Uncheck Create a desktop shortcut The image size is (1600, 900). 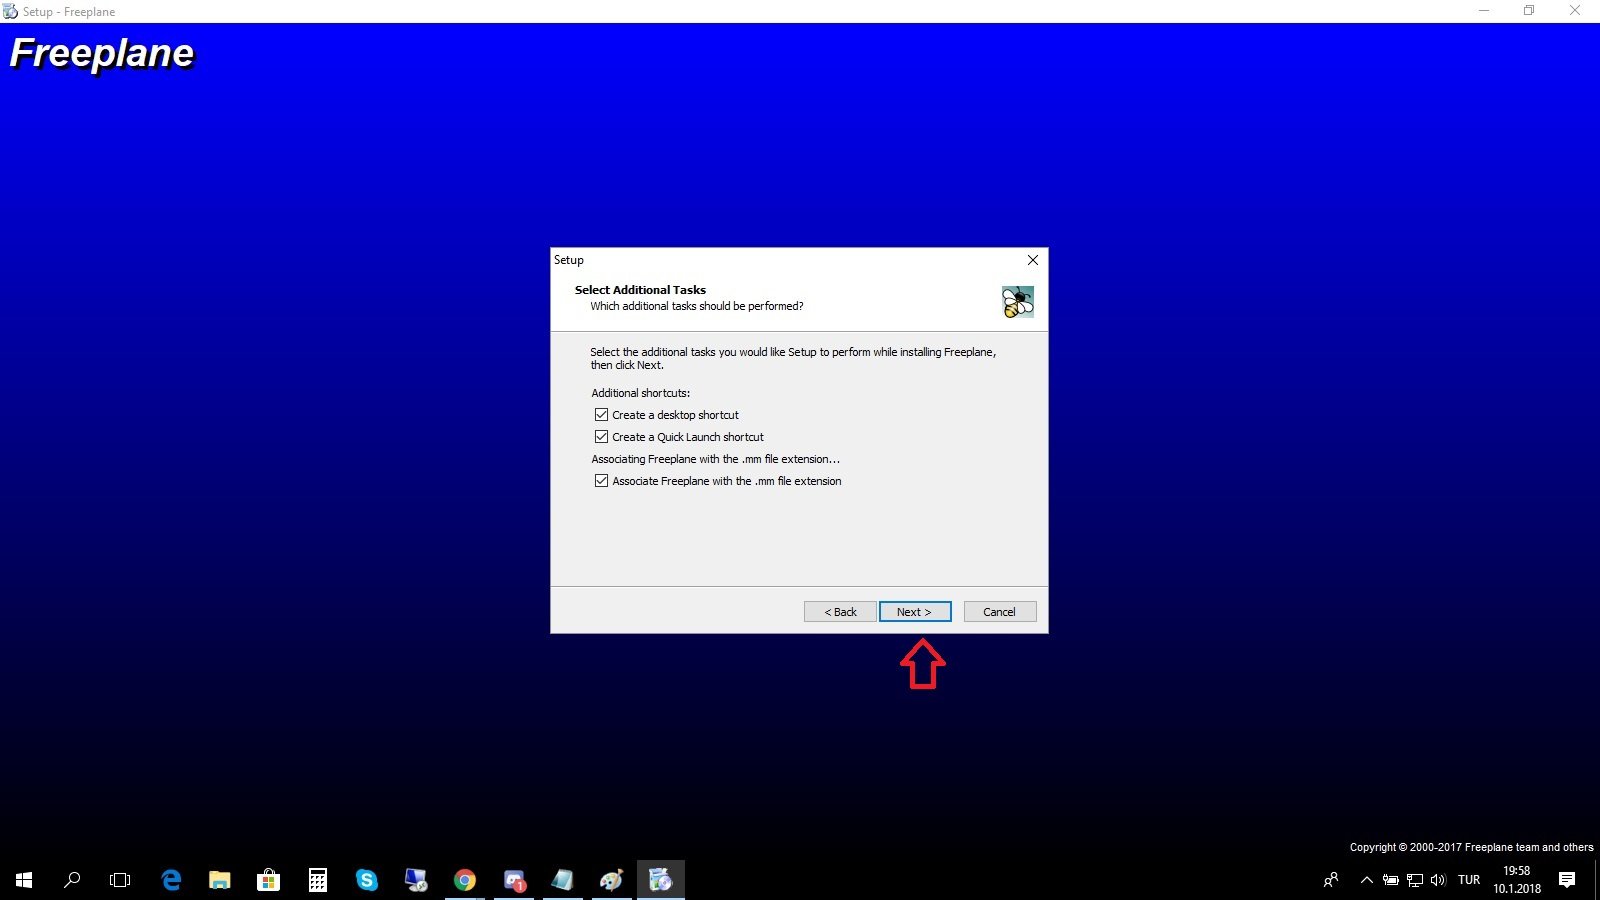tap(601, 414)
